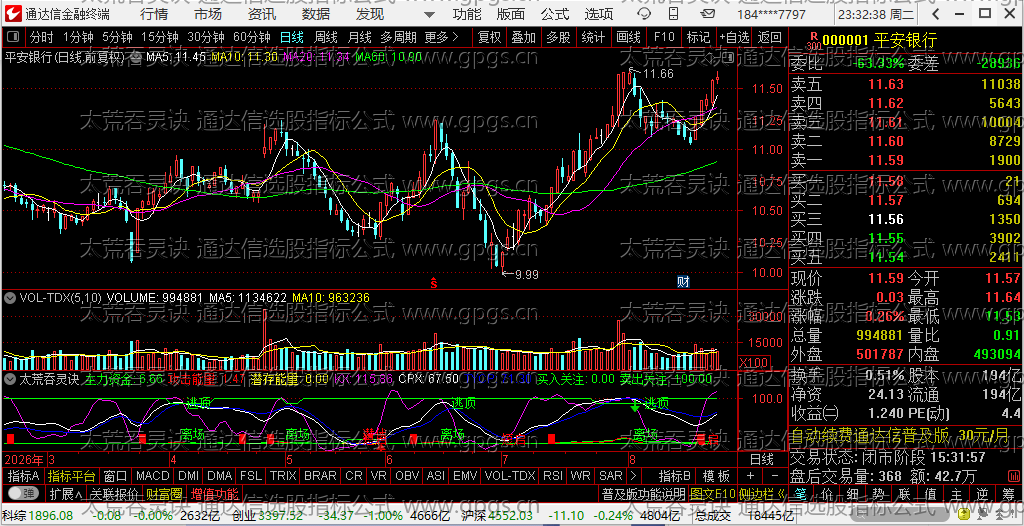Select the 笔 tick details tab
The height and width of the screenshot is (526, 1024).
(803, 493)
